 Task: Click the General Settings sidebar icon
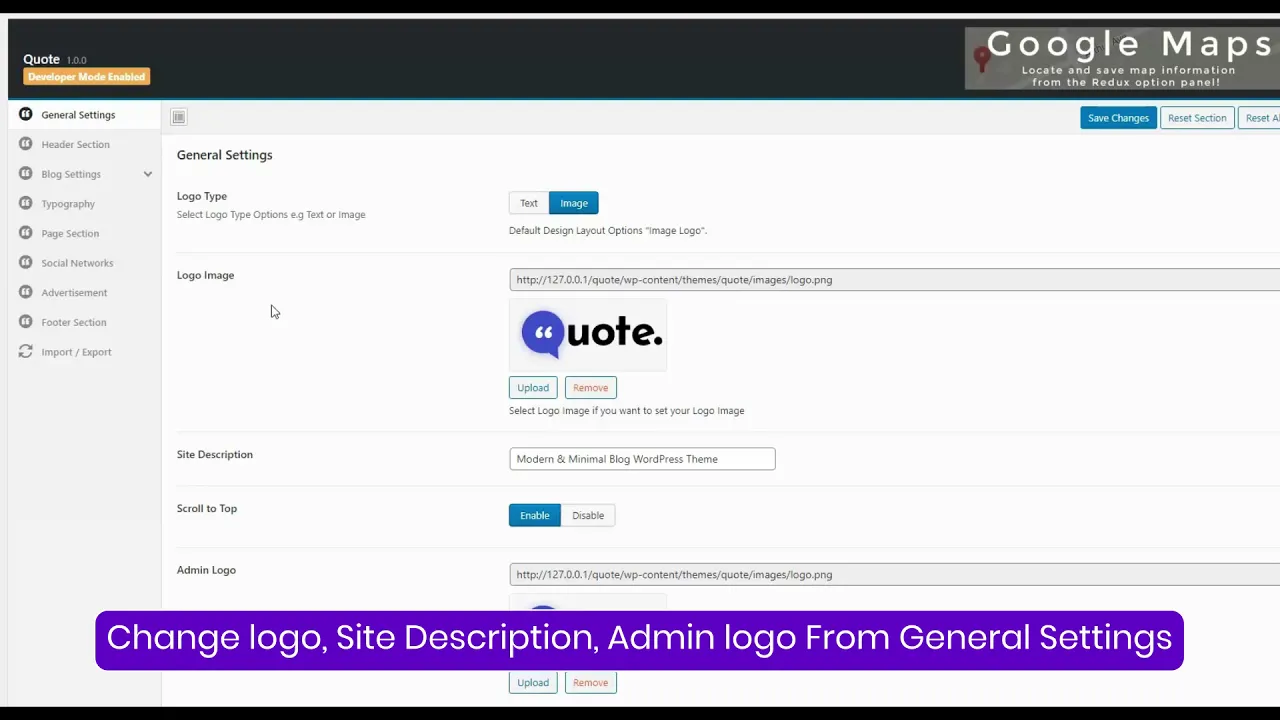[x=26, y=114]
